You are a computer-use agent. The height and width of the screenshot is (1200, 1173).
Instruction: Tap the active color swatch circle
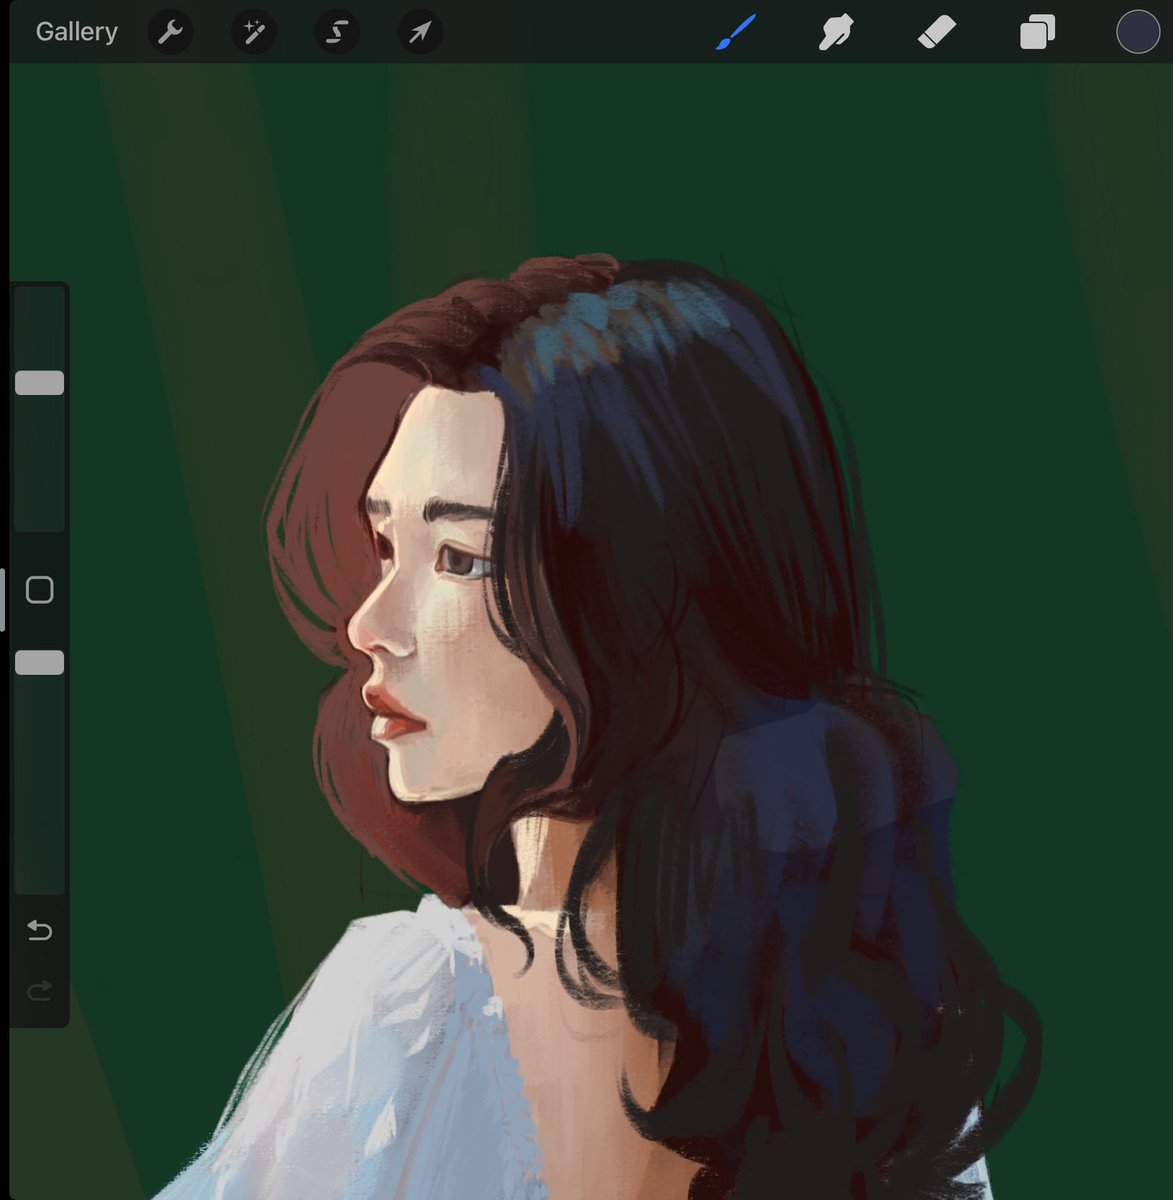pyautogui.click(x=1136, y=31)
